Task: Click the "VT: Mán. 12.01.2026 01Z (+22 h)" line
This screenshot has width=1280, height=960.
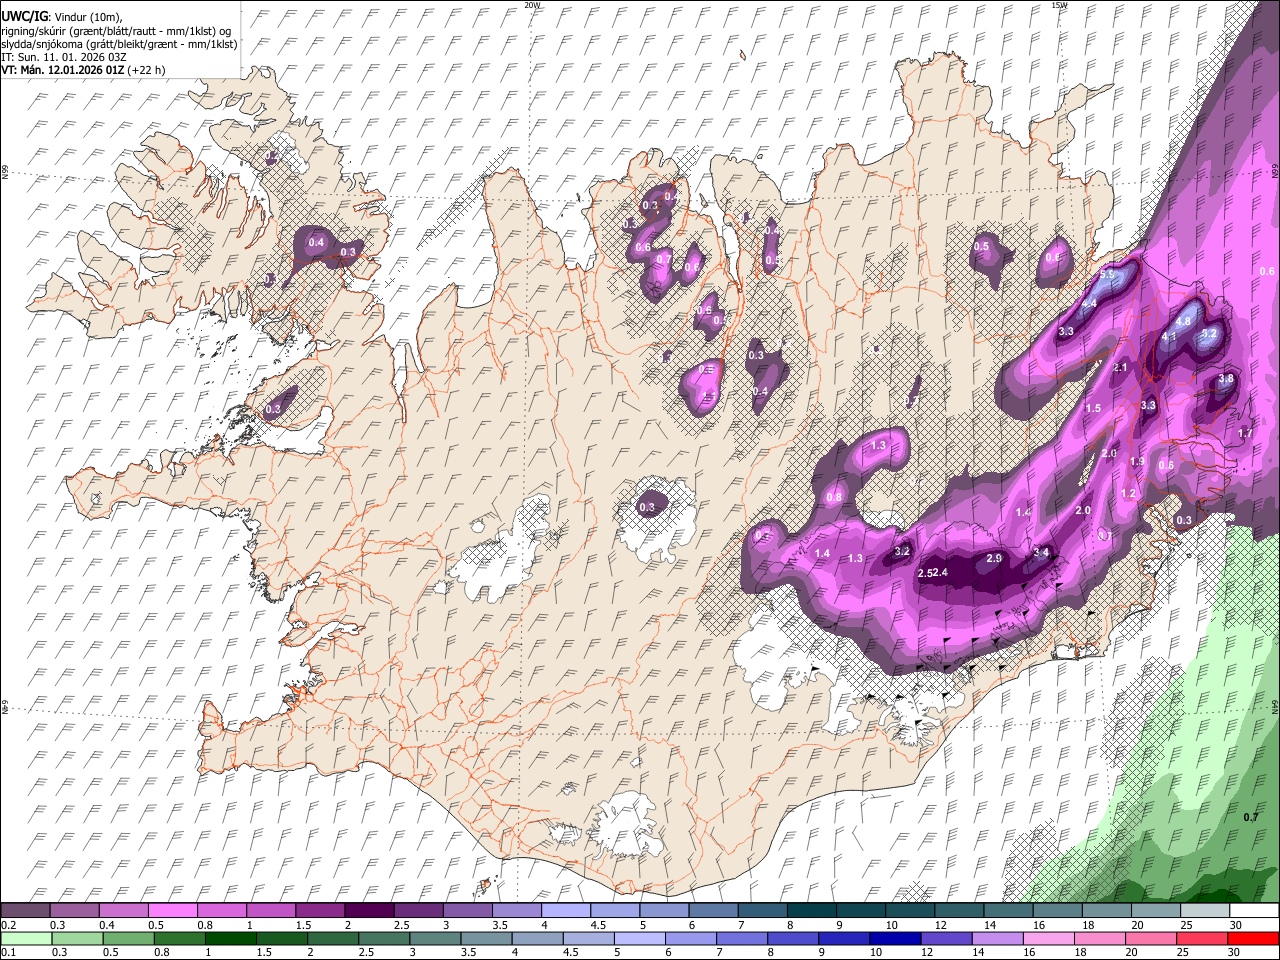Action: point(83,70)
